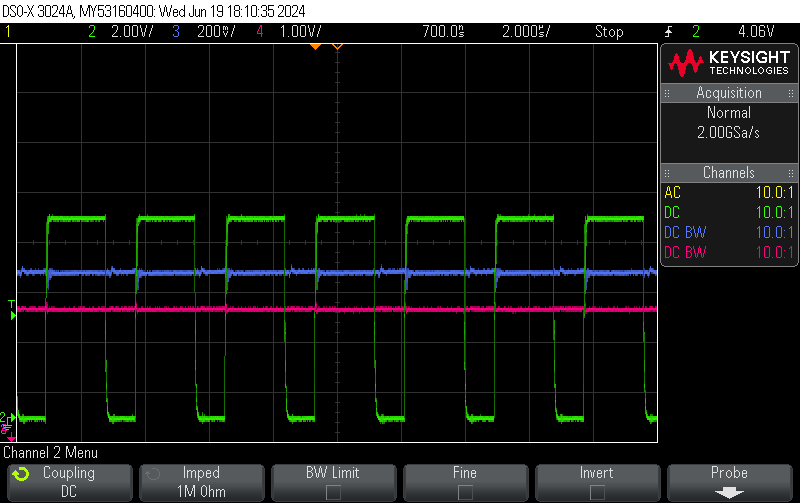
Task: Click the 4.06V trigger level value
Action: pyautogui.click(x=756, y=32)
